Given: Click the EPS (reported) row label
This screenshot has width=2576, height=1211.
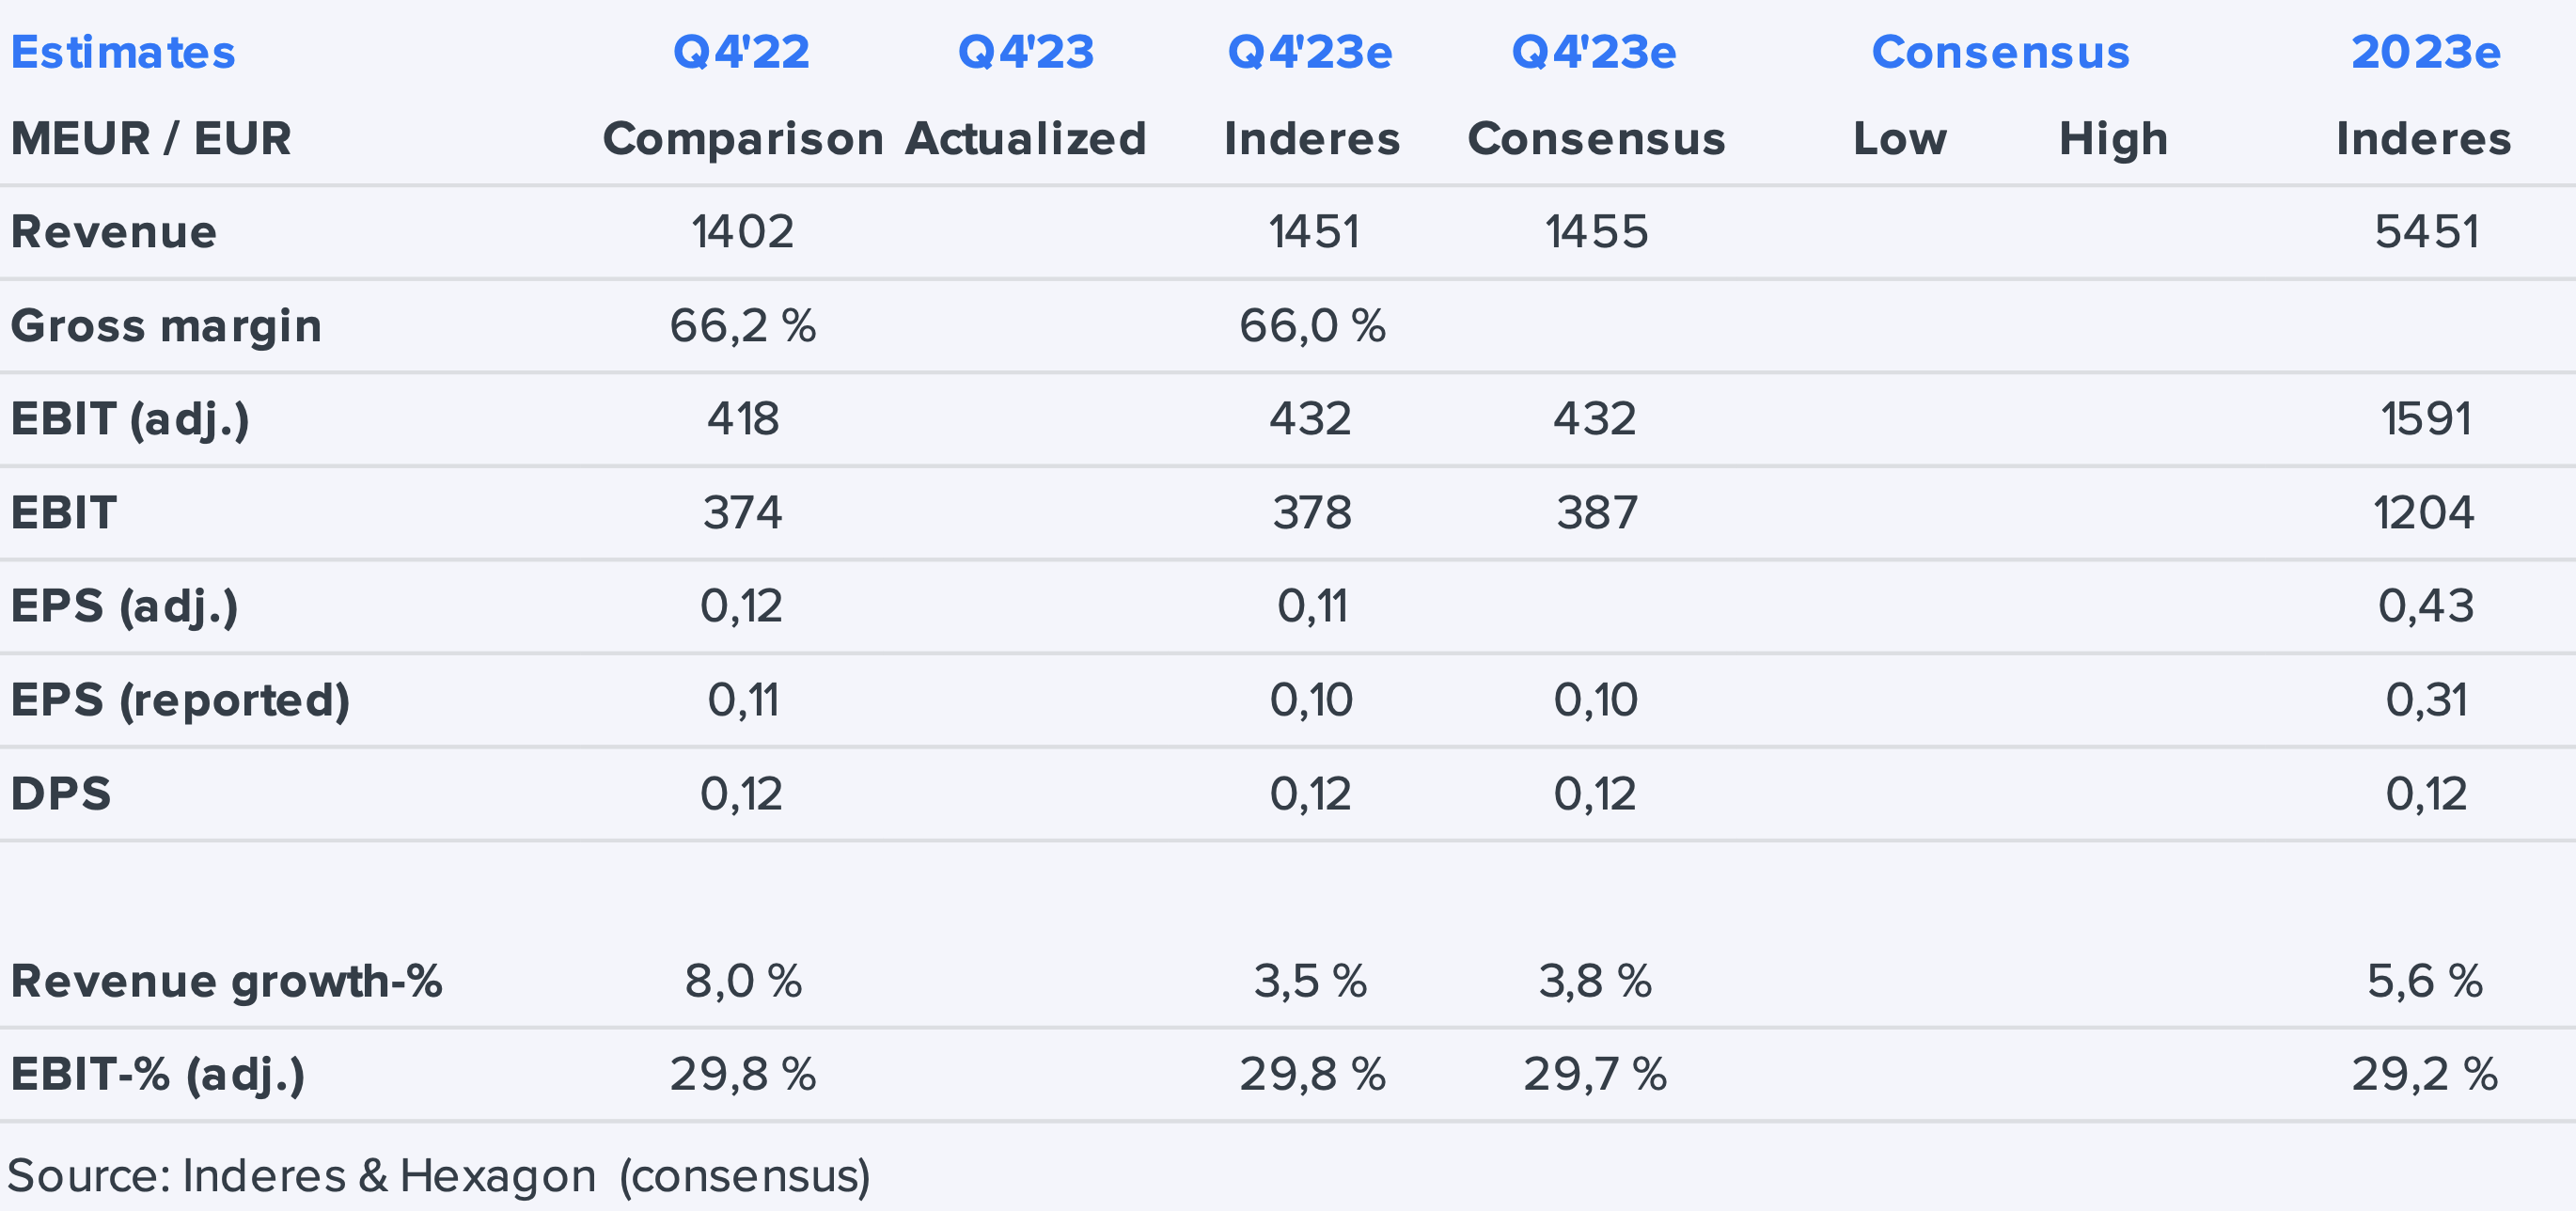Looking at the screenshot, I should [x=180, y=700].
